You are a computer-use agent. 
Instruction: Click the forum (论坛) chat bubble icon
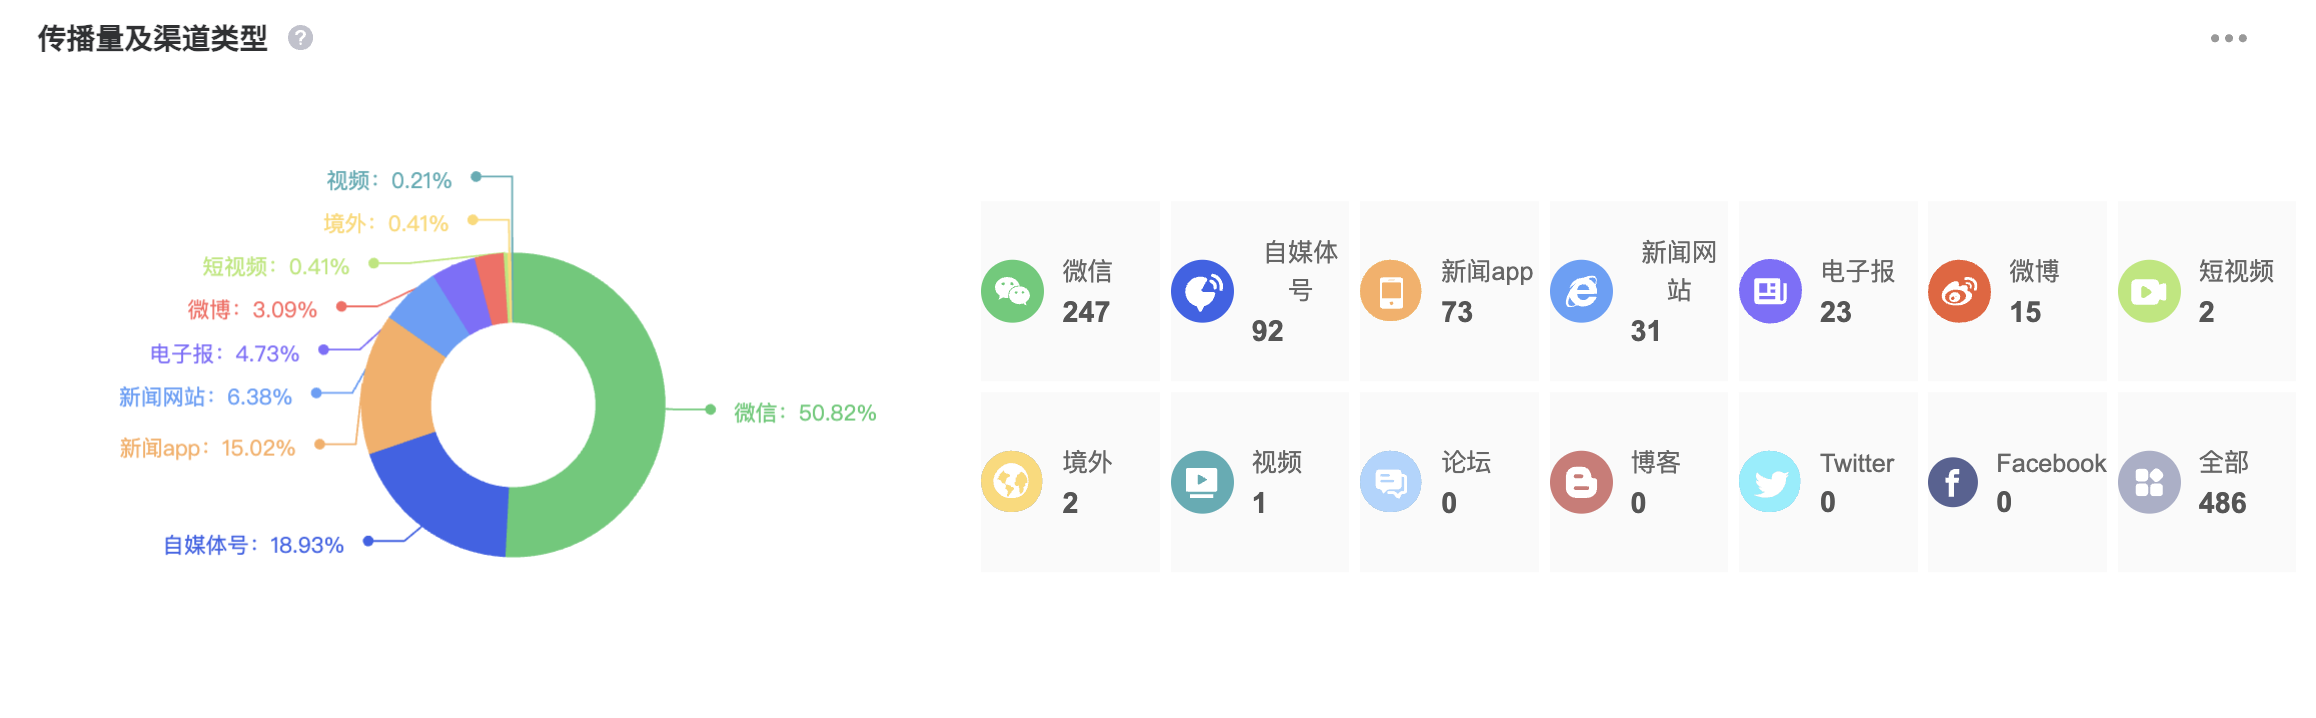[x=1391, y=481]
